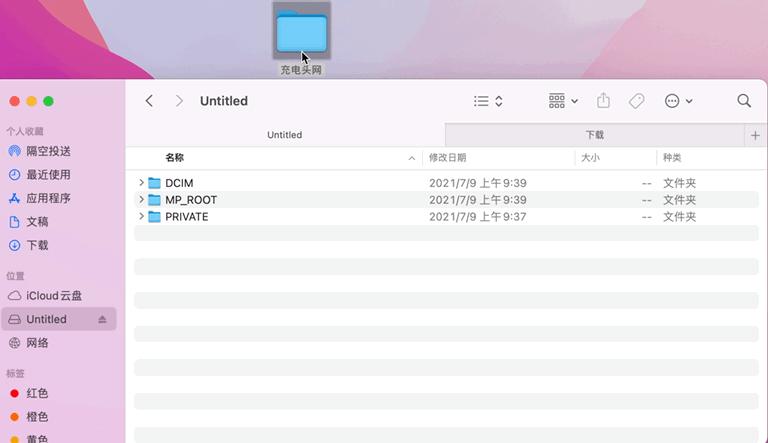Open 下载 in the sidebar

tap(37, 245)
